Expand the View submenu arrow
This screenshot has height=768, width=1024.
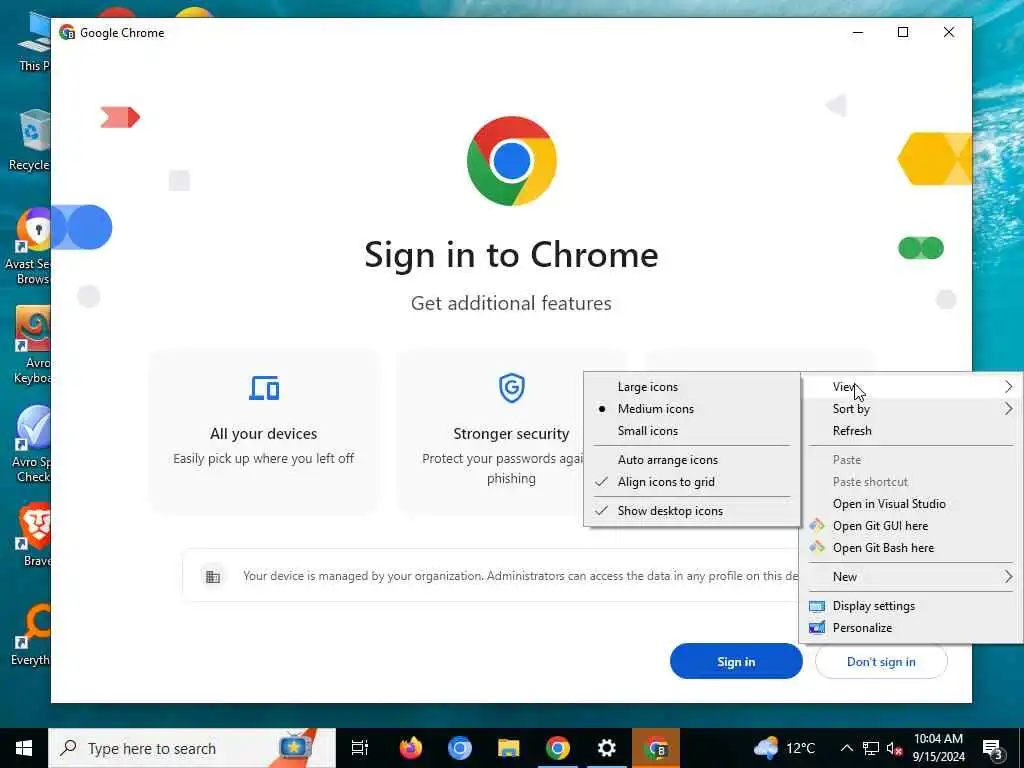pyautogui.click(x=1008, y=387)
